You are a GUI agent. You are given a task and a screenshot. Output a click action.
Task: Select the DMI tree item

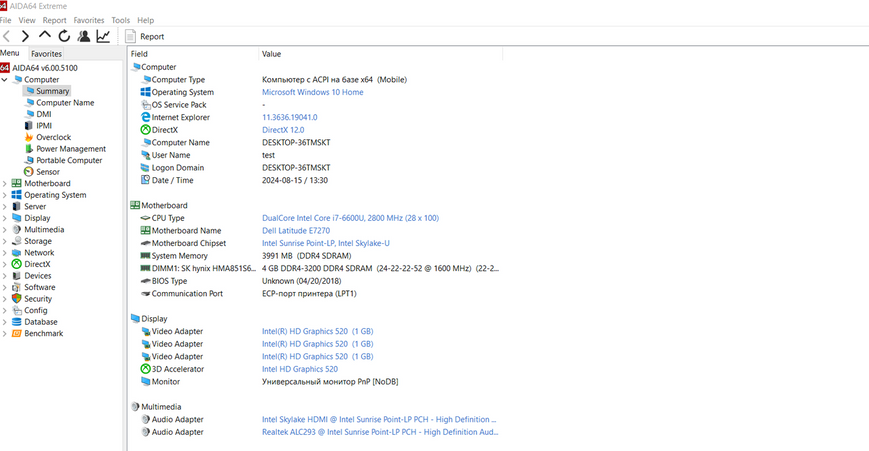44,114
